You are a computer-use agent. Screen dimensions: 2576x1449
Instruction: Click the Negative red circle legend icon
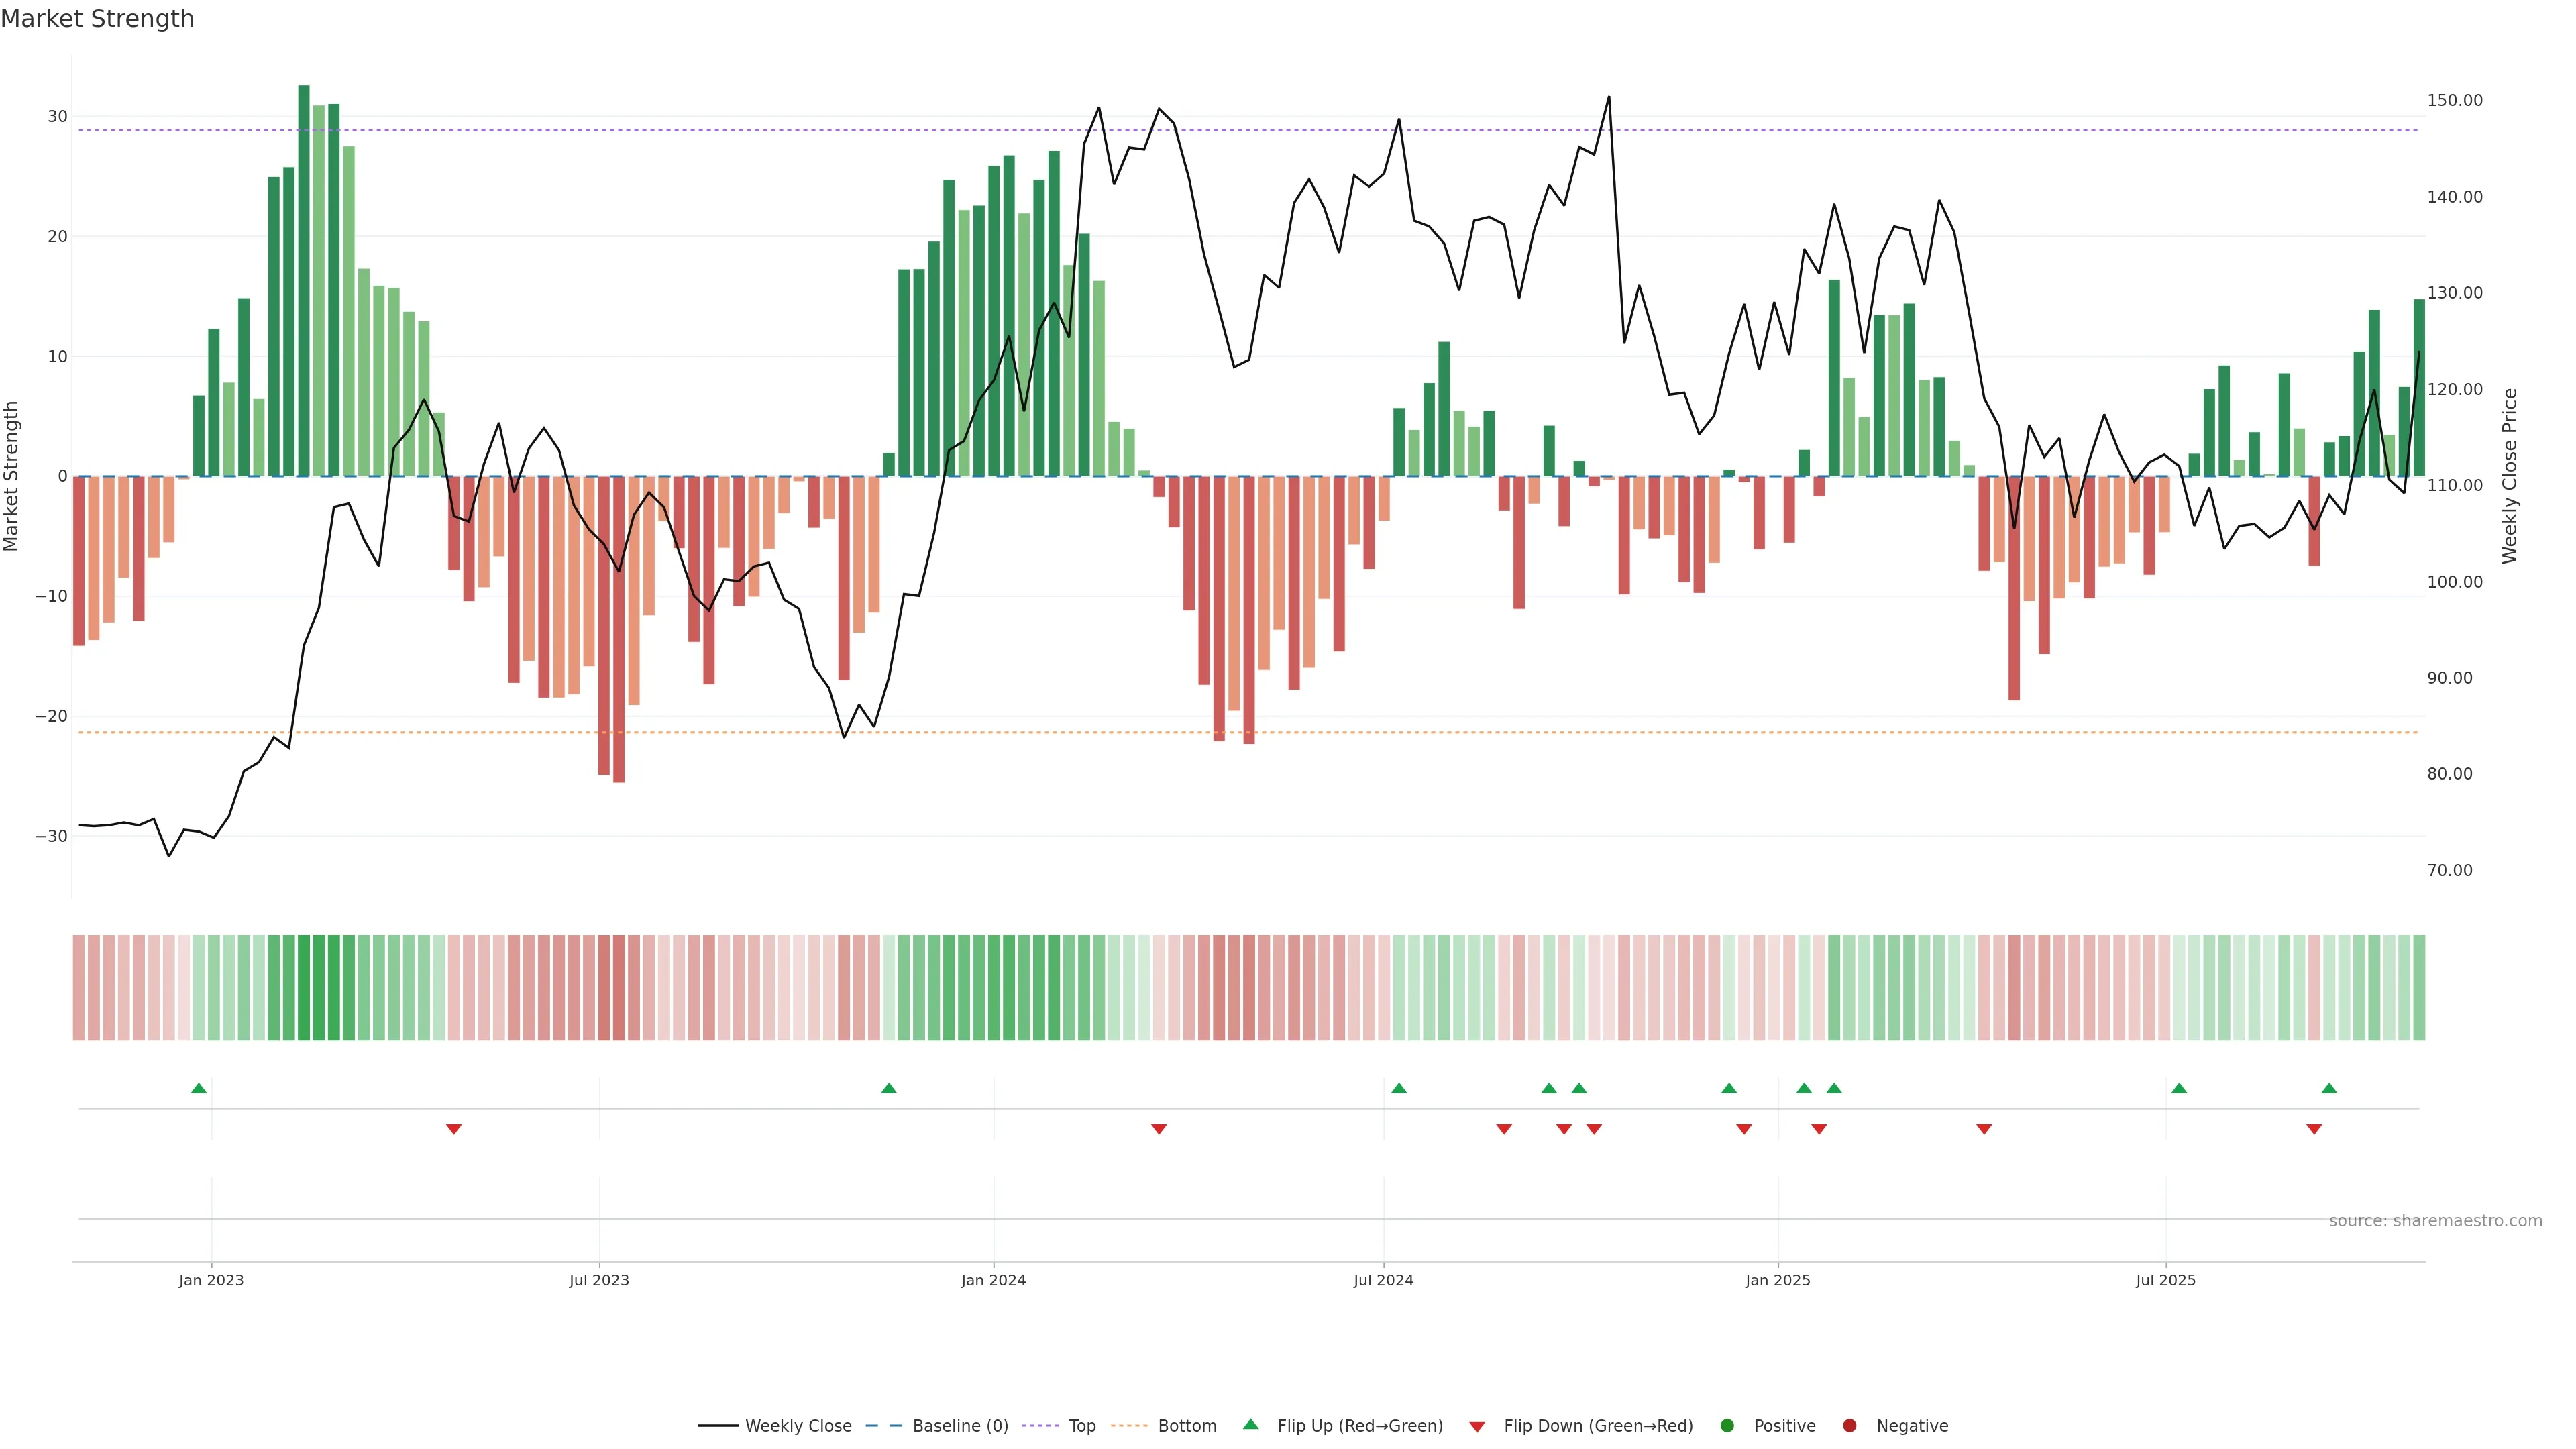[1849, 1426]
